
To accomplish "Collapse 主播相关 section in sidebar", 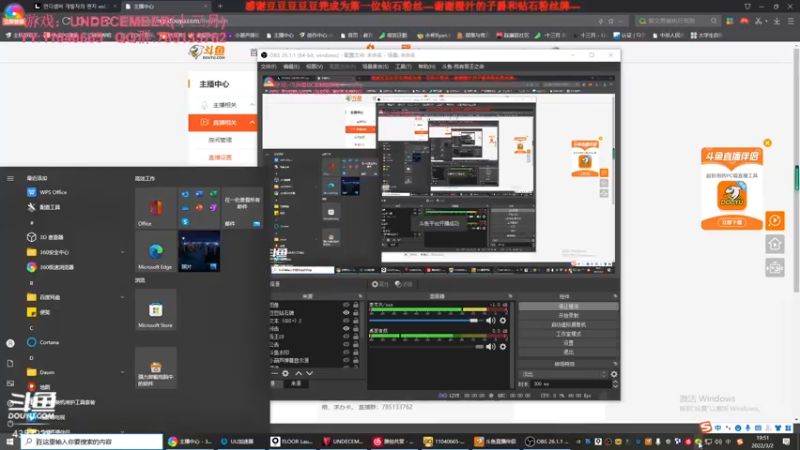I will click(x=252, y=105).
